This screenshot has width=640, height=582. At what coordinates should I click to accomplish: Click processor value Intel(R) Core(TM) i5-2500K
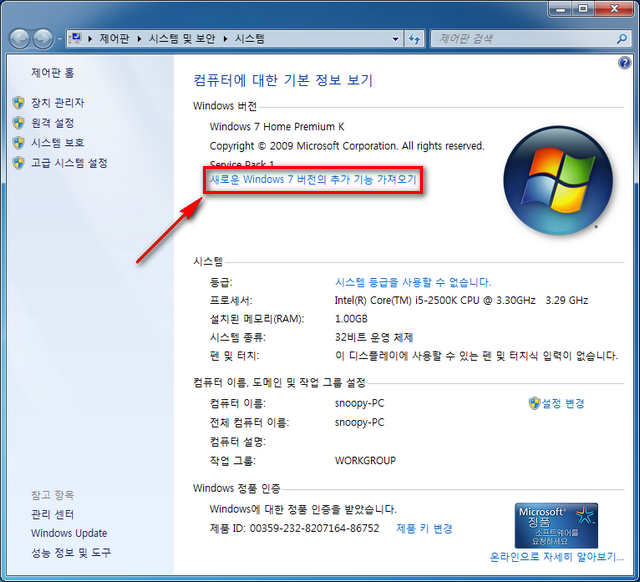[x=461, y=300]
